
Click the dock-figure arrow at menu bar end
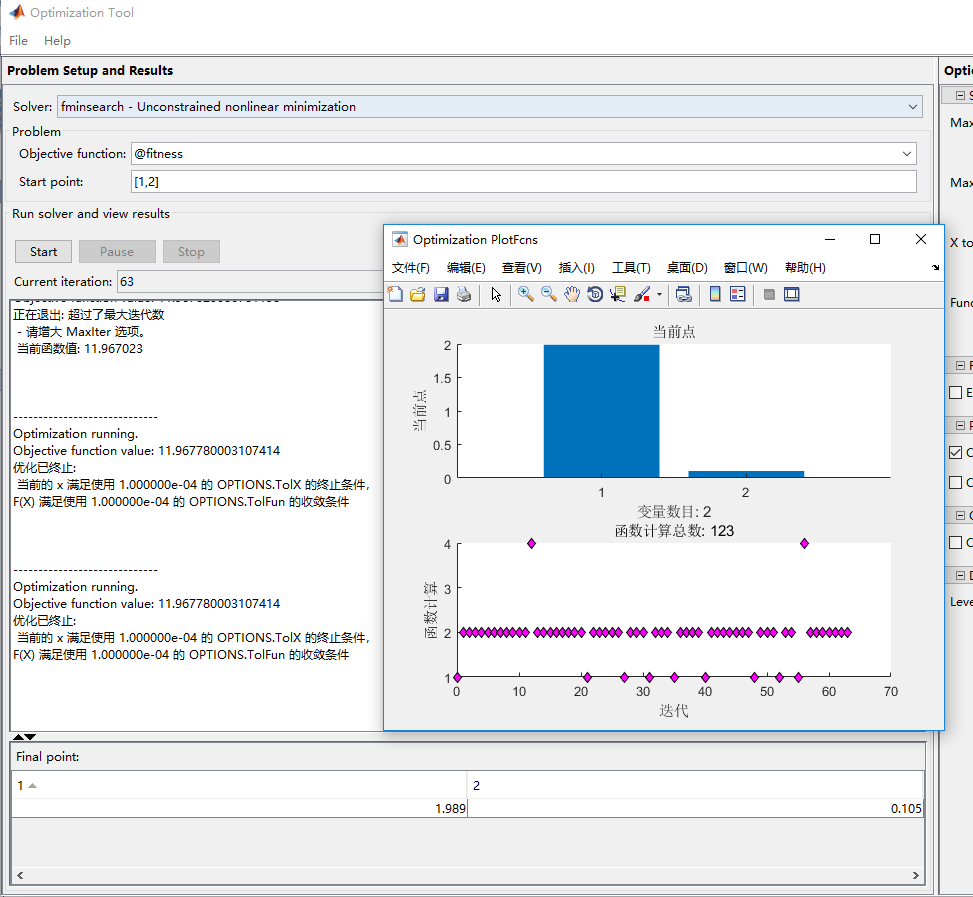[x=935, y=267]
